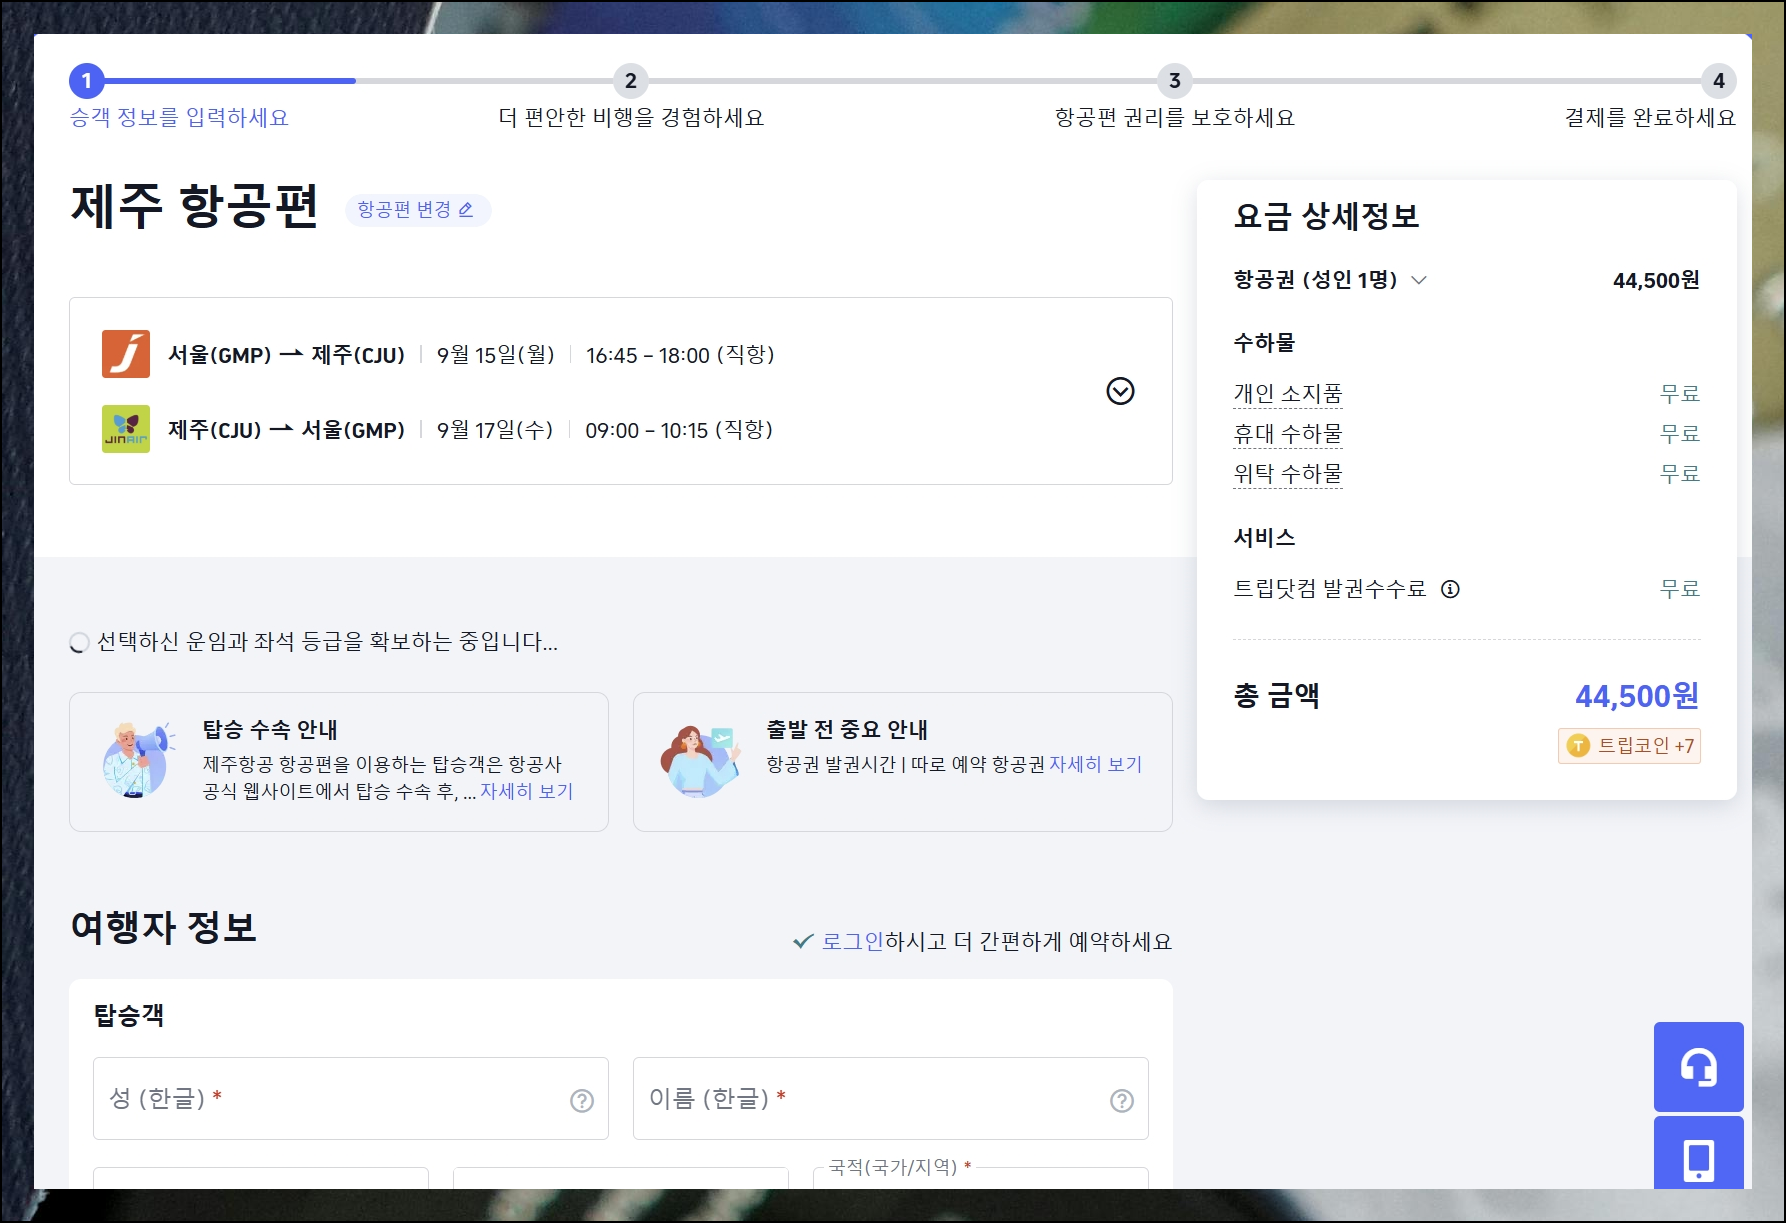Click help icon in 이름 (한글) field
This screenshot has width=1786, height=1223.
pyautogui.click(x=1122, y=1100)
